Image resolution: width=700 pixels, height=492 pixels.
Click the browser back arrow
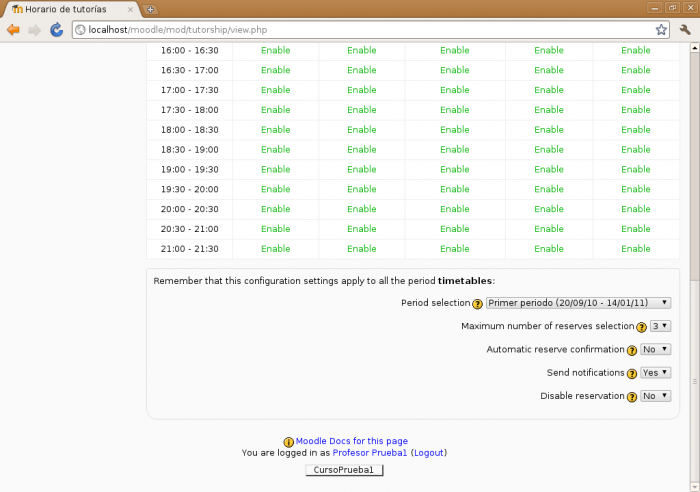13,30
